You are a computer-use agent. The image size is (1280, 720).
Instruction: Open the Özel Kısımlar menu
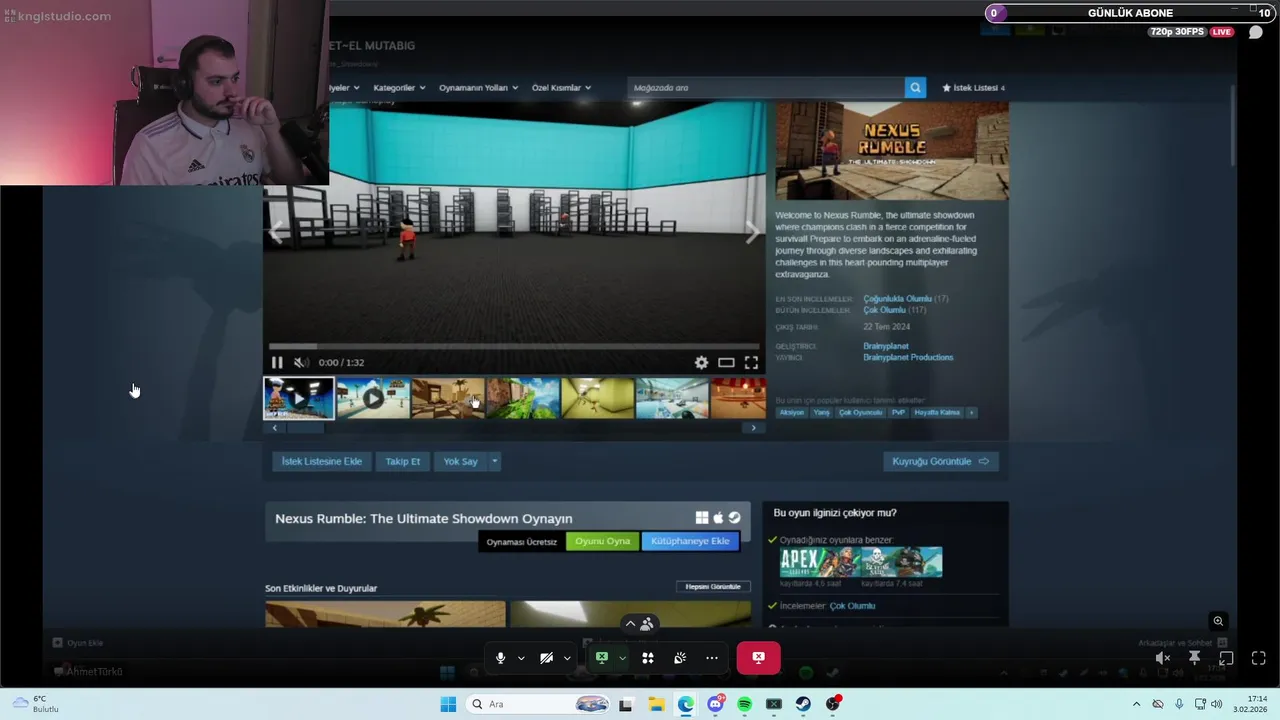561,88
